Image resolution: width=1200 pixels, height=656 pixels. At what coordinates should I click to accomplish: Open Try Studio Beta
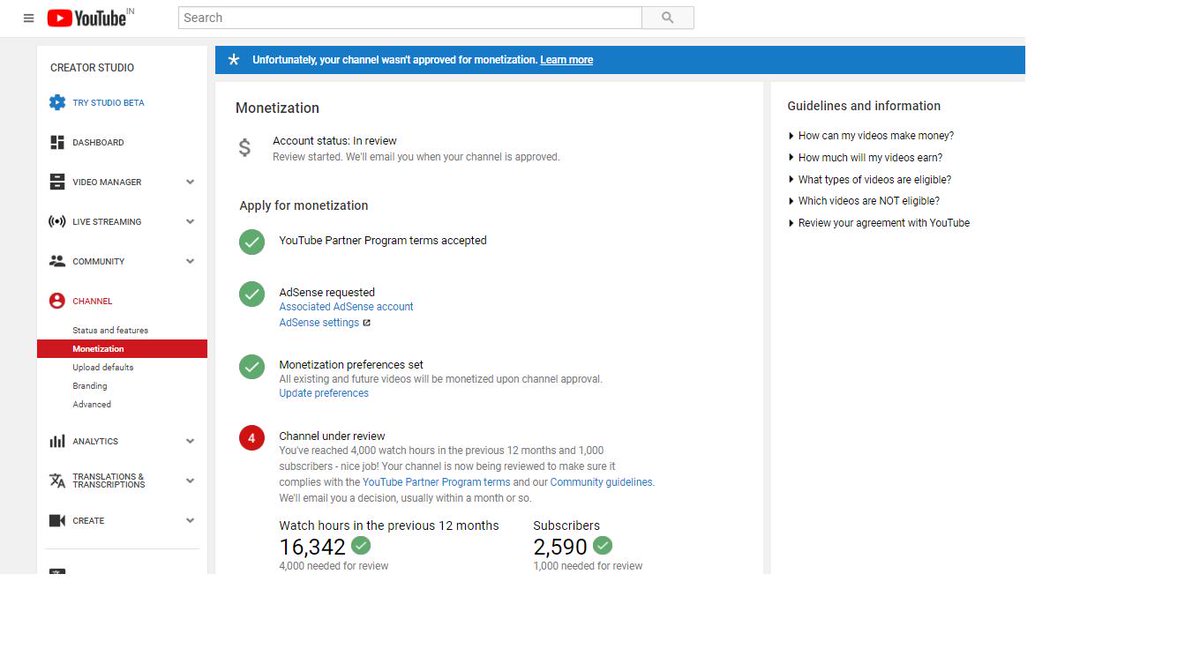pos(108,103)
